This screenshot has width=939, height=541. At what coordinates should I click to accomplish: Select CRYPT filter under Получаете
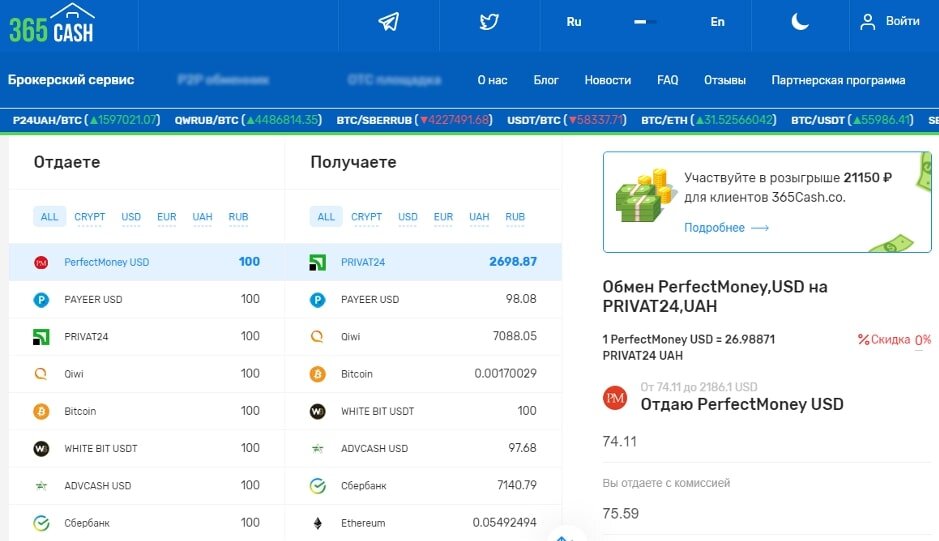tap(366, 217)
